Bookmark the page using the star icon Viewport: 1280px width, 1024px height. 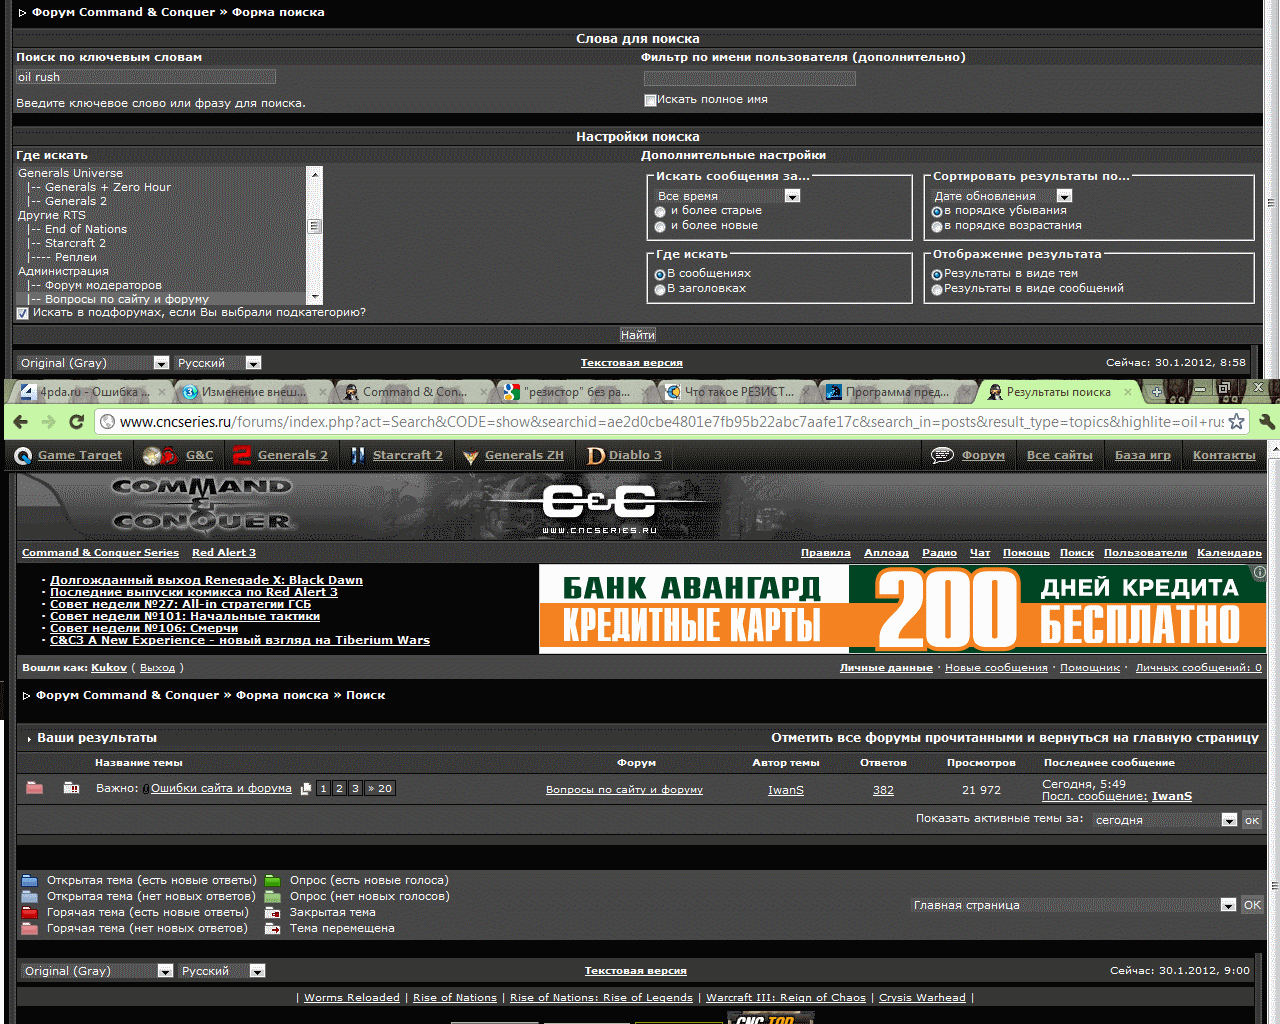click(1236, 422)
